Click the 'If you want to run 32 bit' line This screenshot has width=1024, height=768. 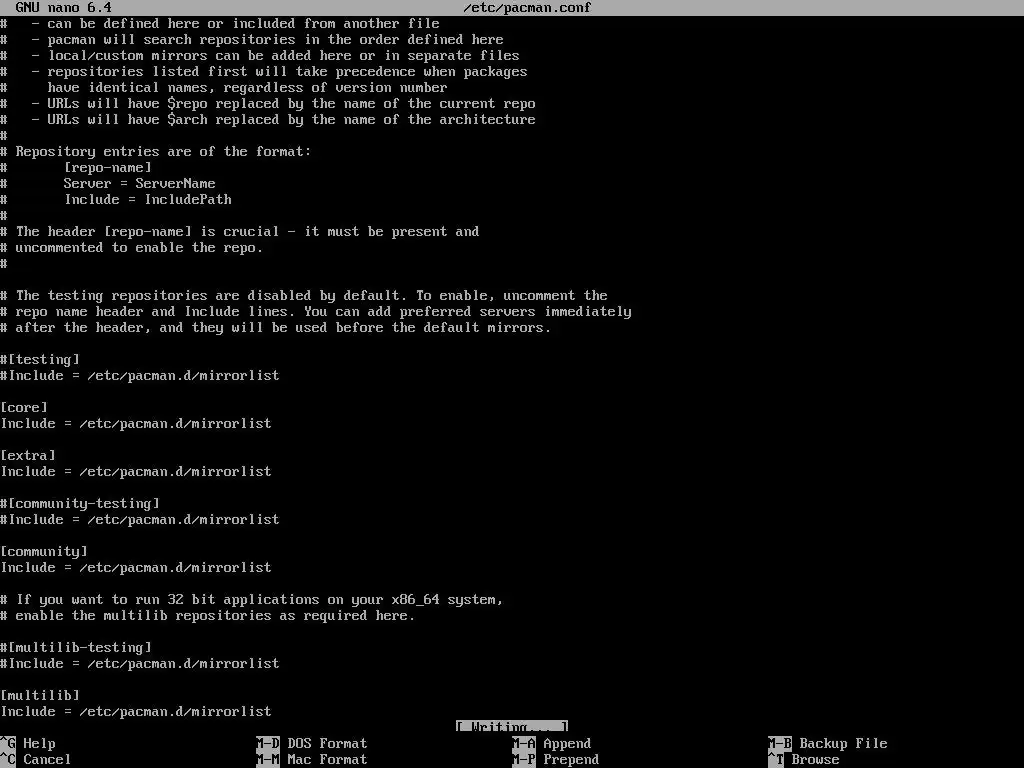(252, 600)
